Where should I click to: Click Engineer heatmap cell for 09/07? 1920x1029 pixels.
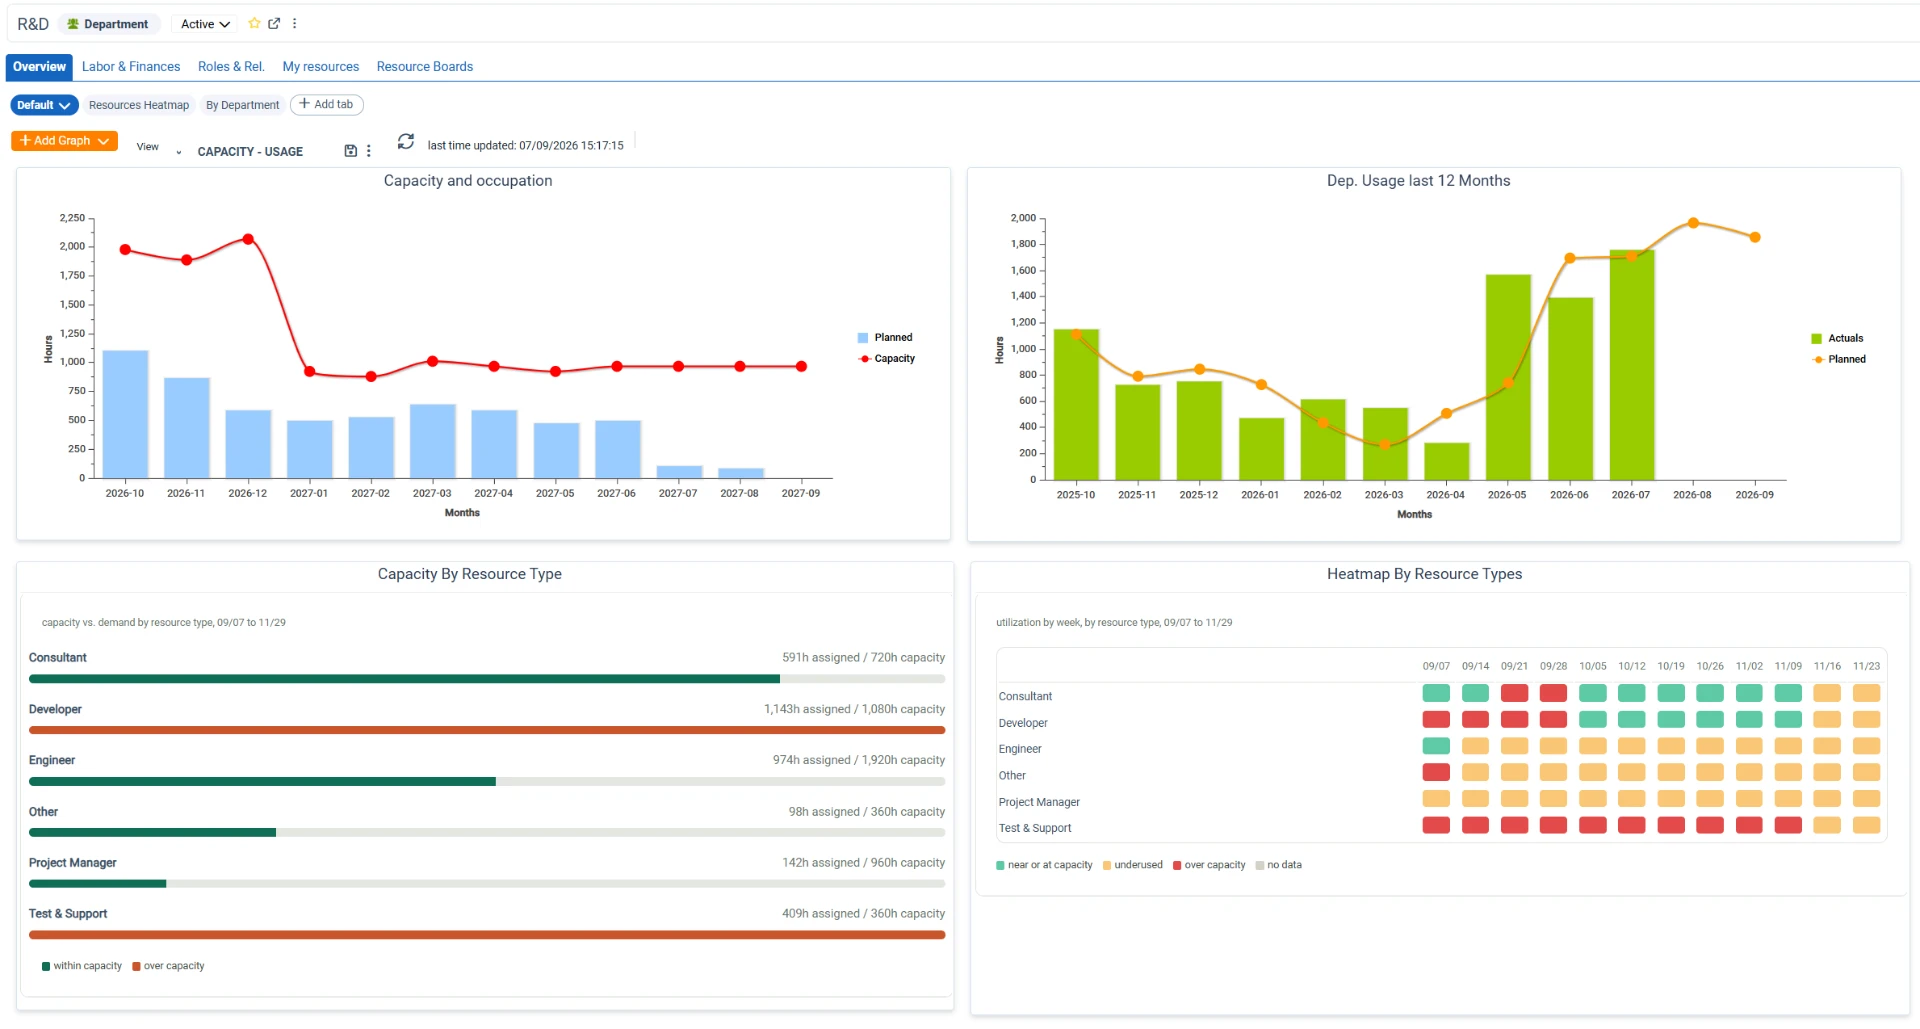1437,746
